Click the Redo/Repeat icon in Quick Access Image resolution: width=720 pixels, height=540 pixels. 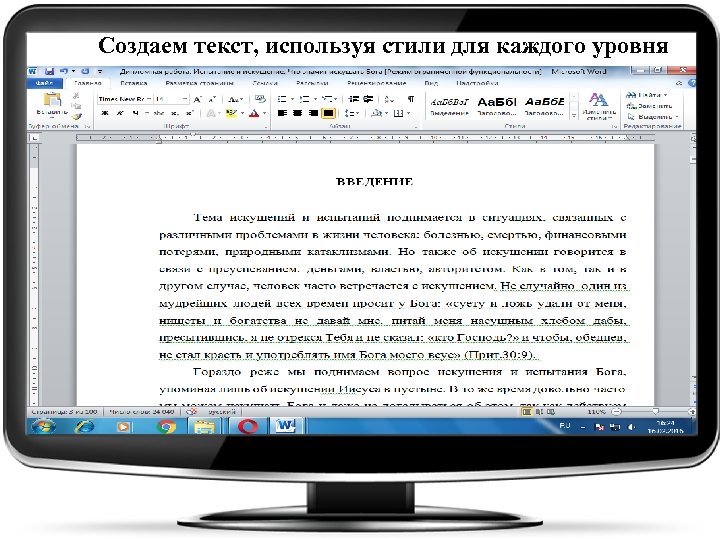coord(85,71)
